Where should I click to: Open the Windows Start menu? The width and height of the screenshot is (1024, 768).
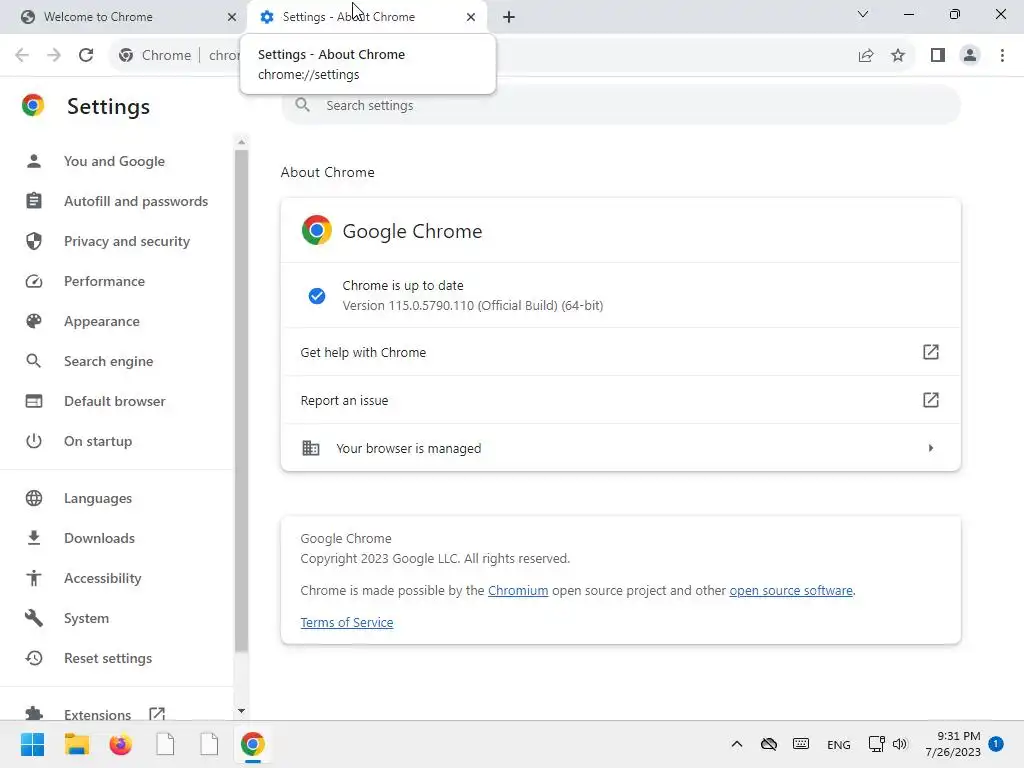(x=33, y=744)
